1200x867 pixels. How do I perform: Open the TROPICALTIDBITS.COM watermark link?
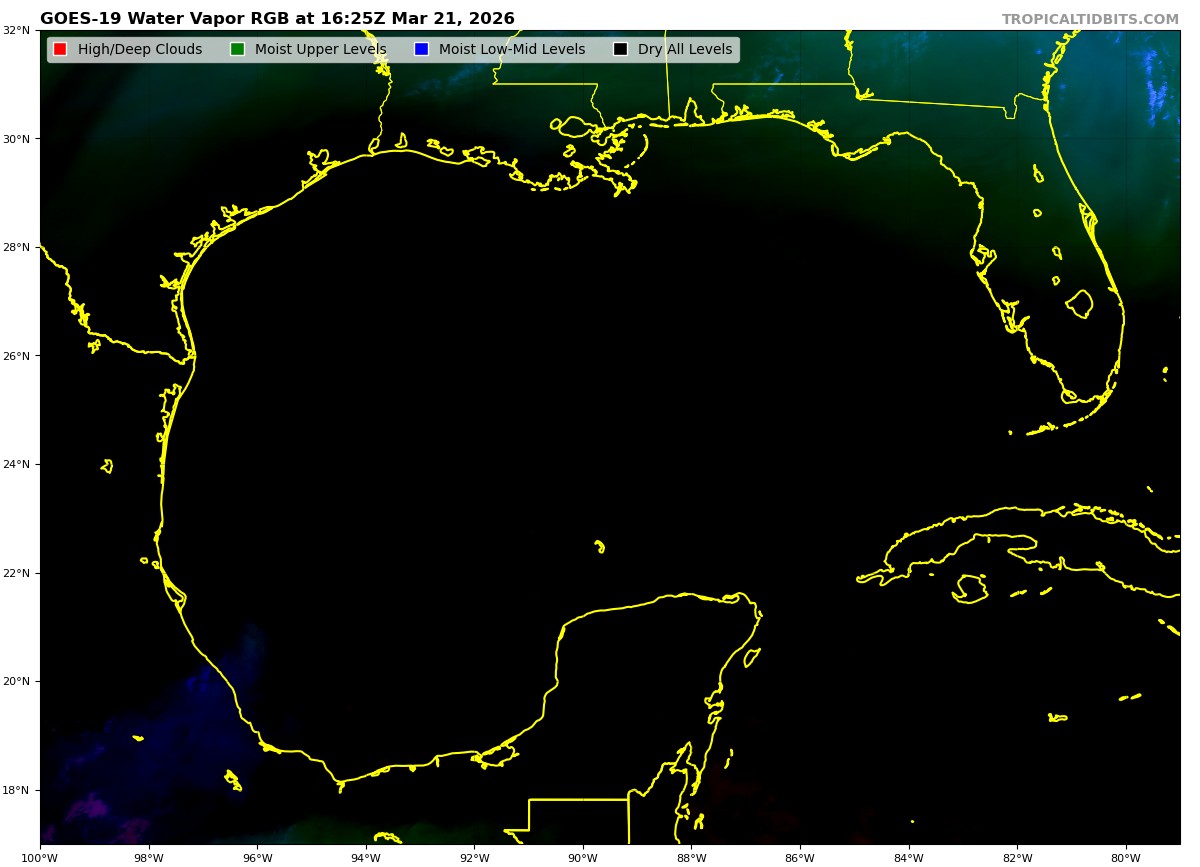click(x=1090, y=19)
